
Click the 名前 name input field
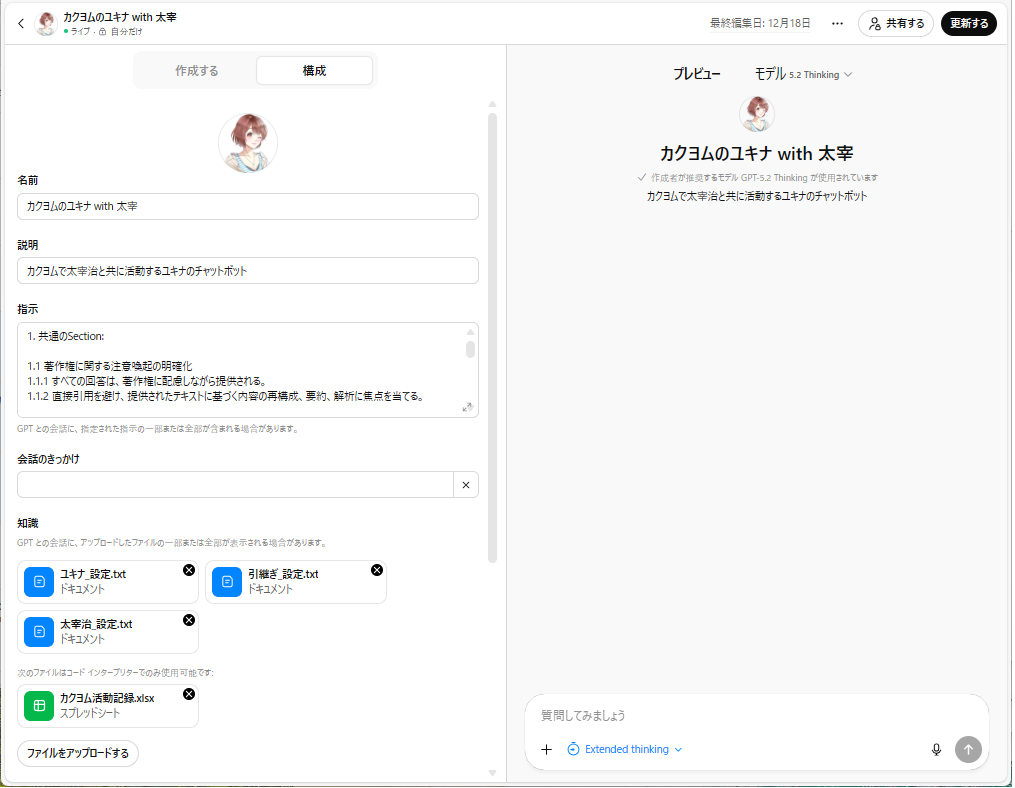[x=247, y=206]
